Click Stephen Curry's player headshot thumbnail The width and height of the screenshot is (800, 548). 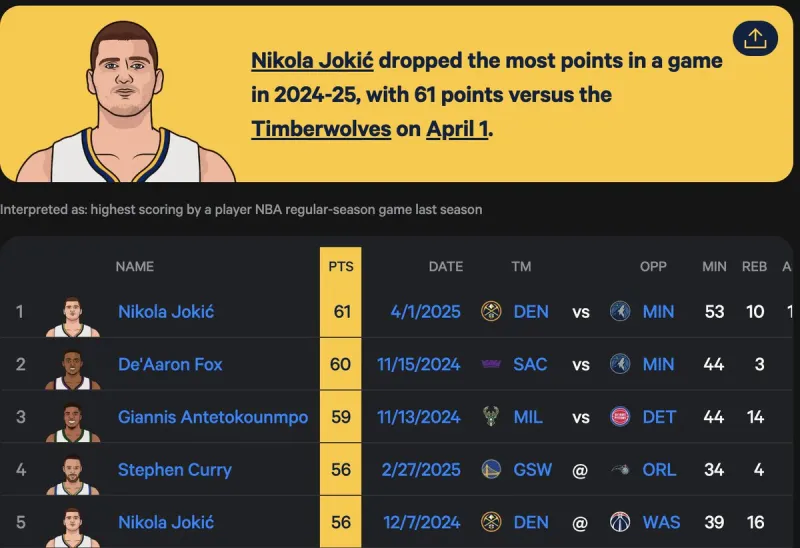(72, 475)
